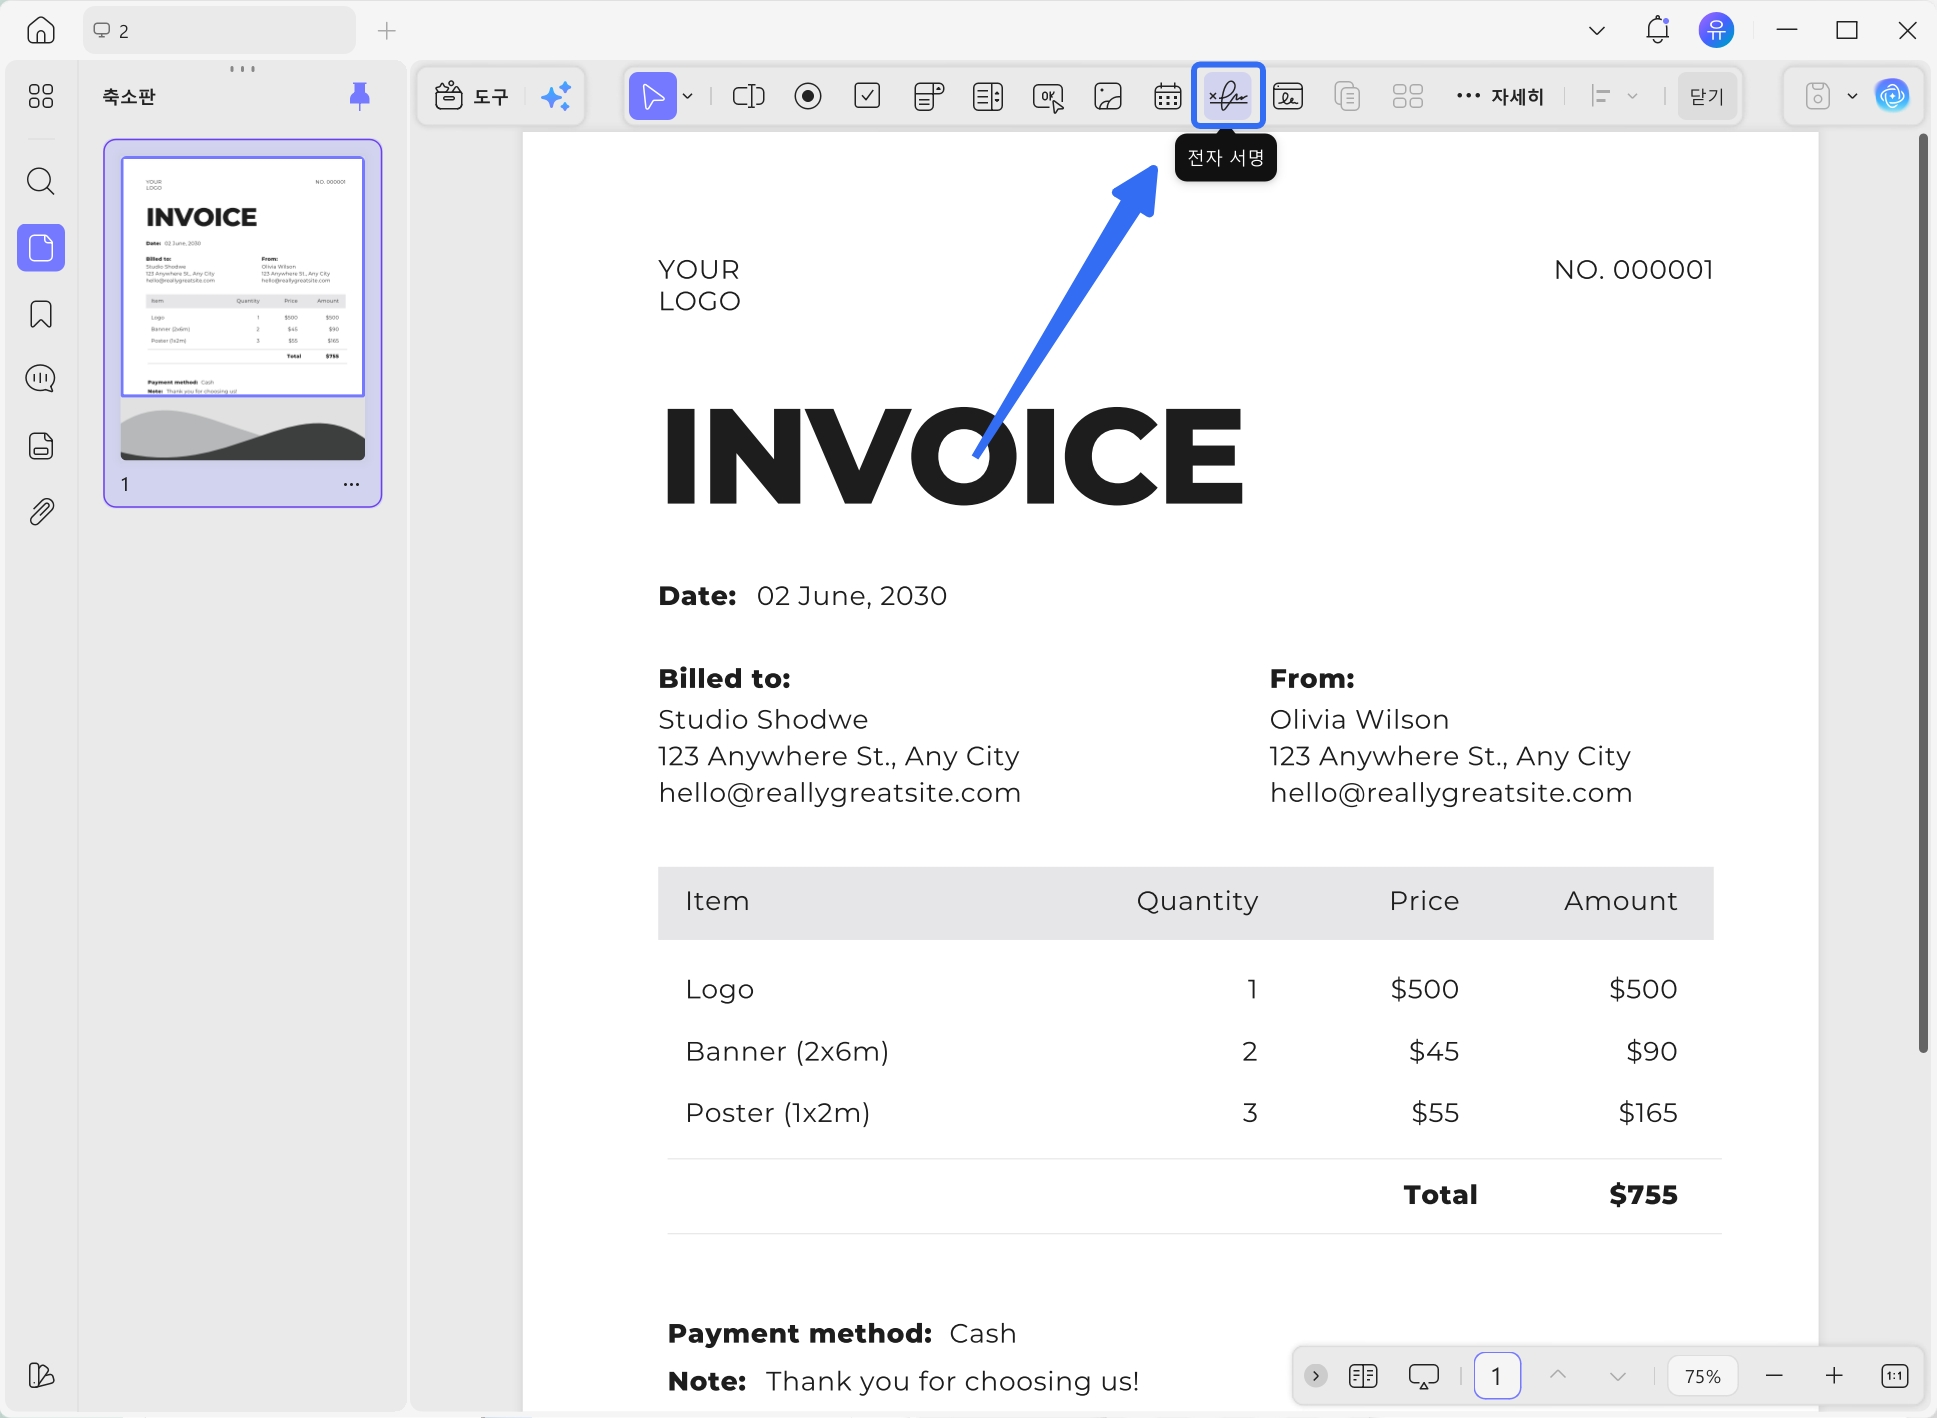Pin the 축소판 thumbnail panel
This screenshot has width=1937, height=1418.
359,96
